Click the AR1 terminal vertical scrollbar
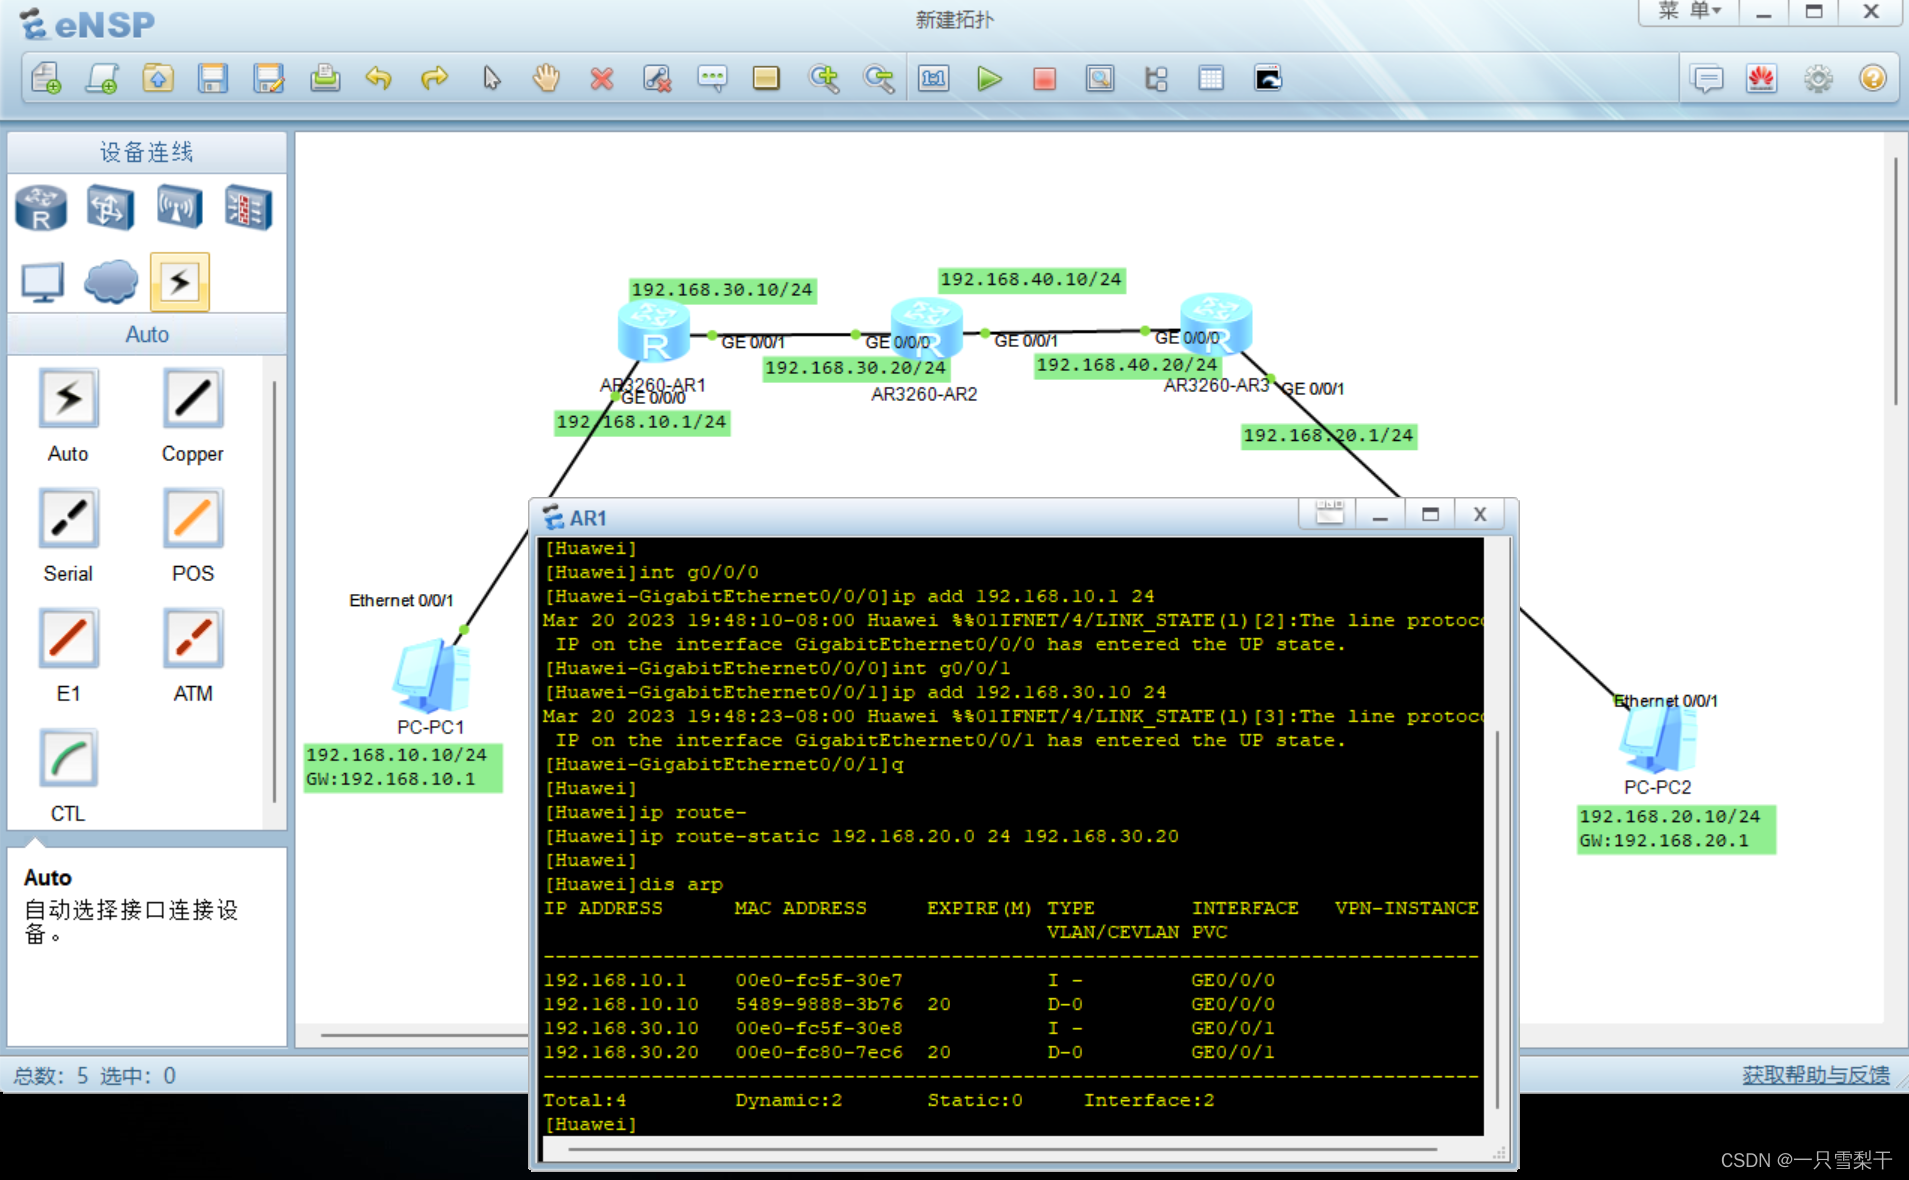 [x=1497, y=920]
